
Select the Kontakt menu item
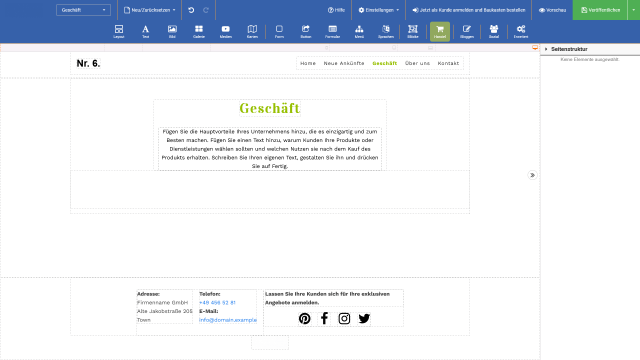(x=448, y=63)
